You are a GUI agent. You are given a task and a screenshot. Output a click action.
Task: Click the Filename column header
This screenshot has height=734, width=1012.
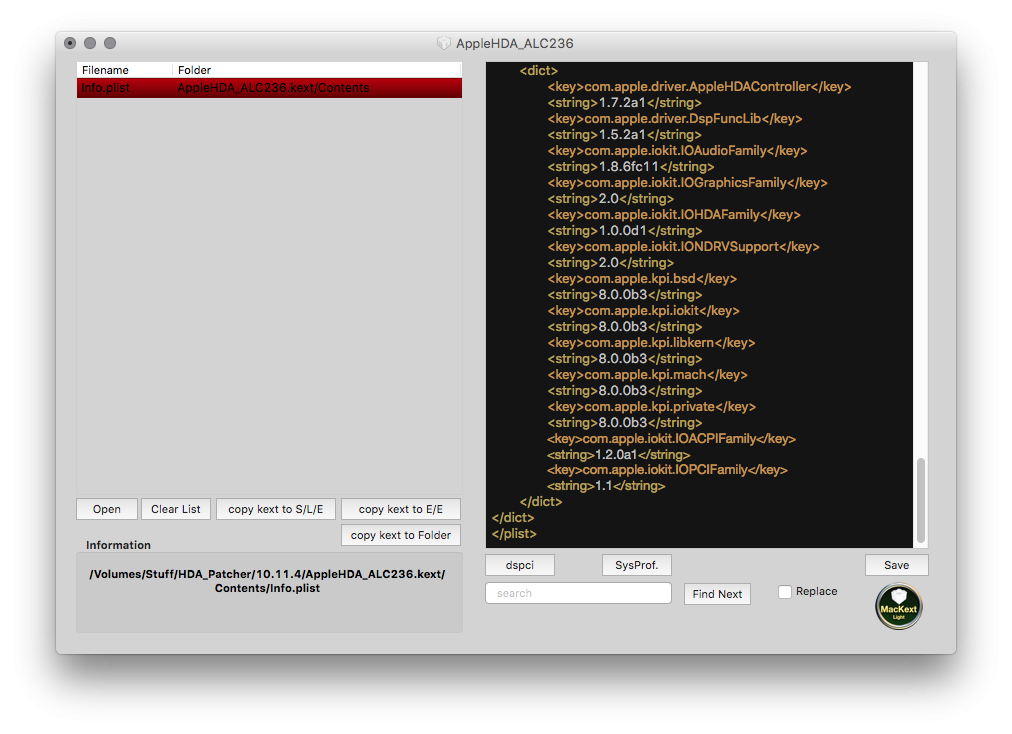click(102, 70)
